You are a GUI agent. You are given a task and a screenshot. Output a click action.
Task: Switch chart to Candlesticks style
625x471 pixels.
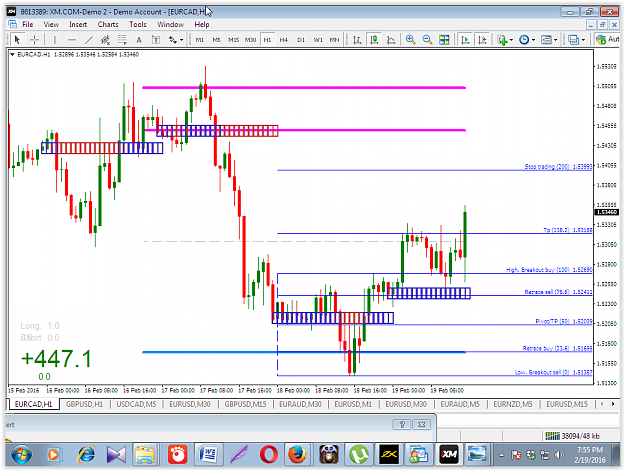click(374, 39)
